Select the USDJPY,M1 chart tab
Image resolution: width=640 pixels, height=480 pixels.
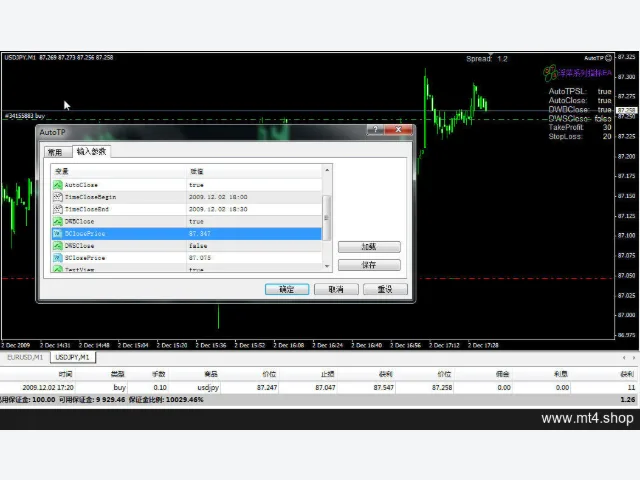point(72,357)
